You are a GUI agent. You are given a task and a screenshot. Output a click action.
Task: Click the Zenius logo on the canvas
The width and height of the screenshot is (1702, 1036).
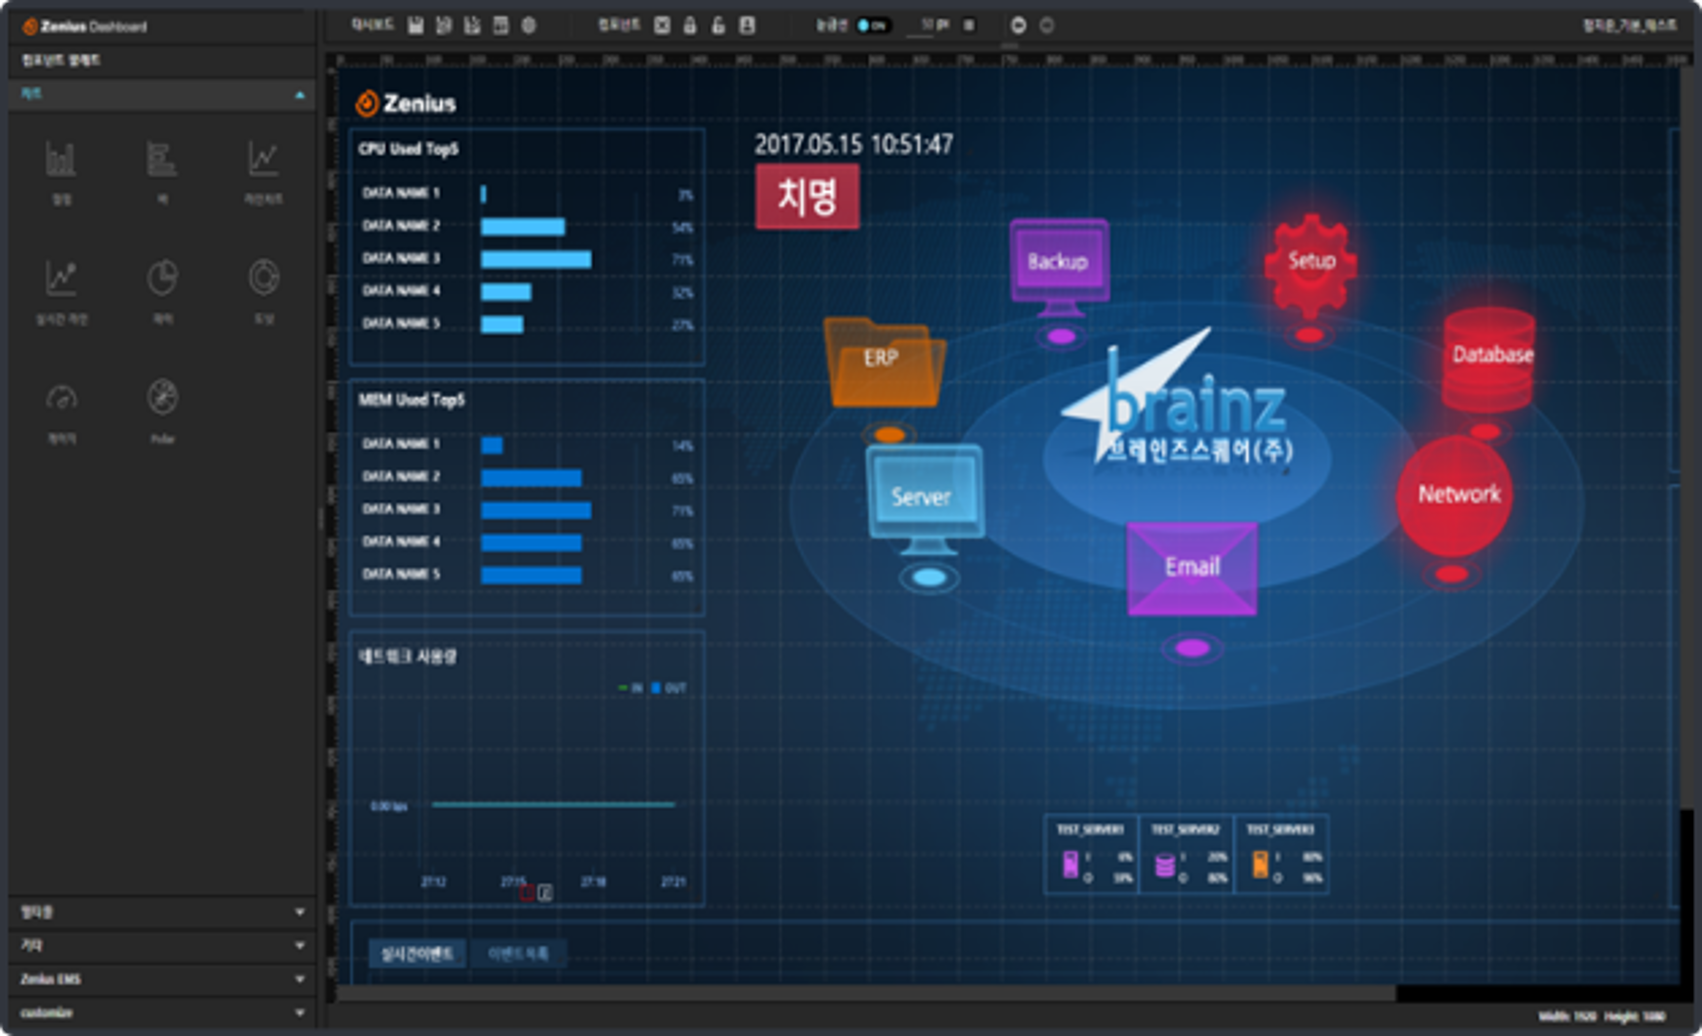tap(406, 103)
